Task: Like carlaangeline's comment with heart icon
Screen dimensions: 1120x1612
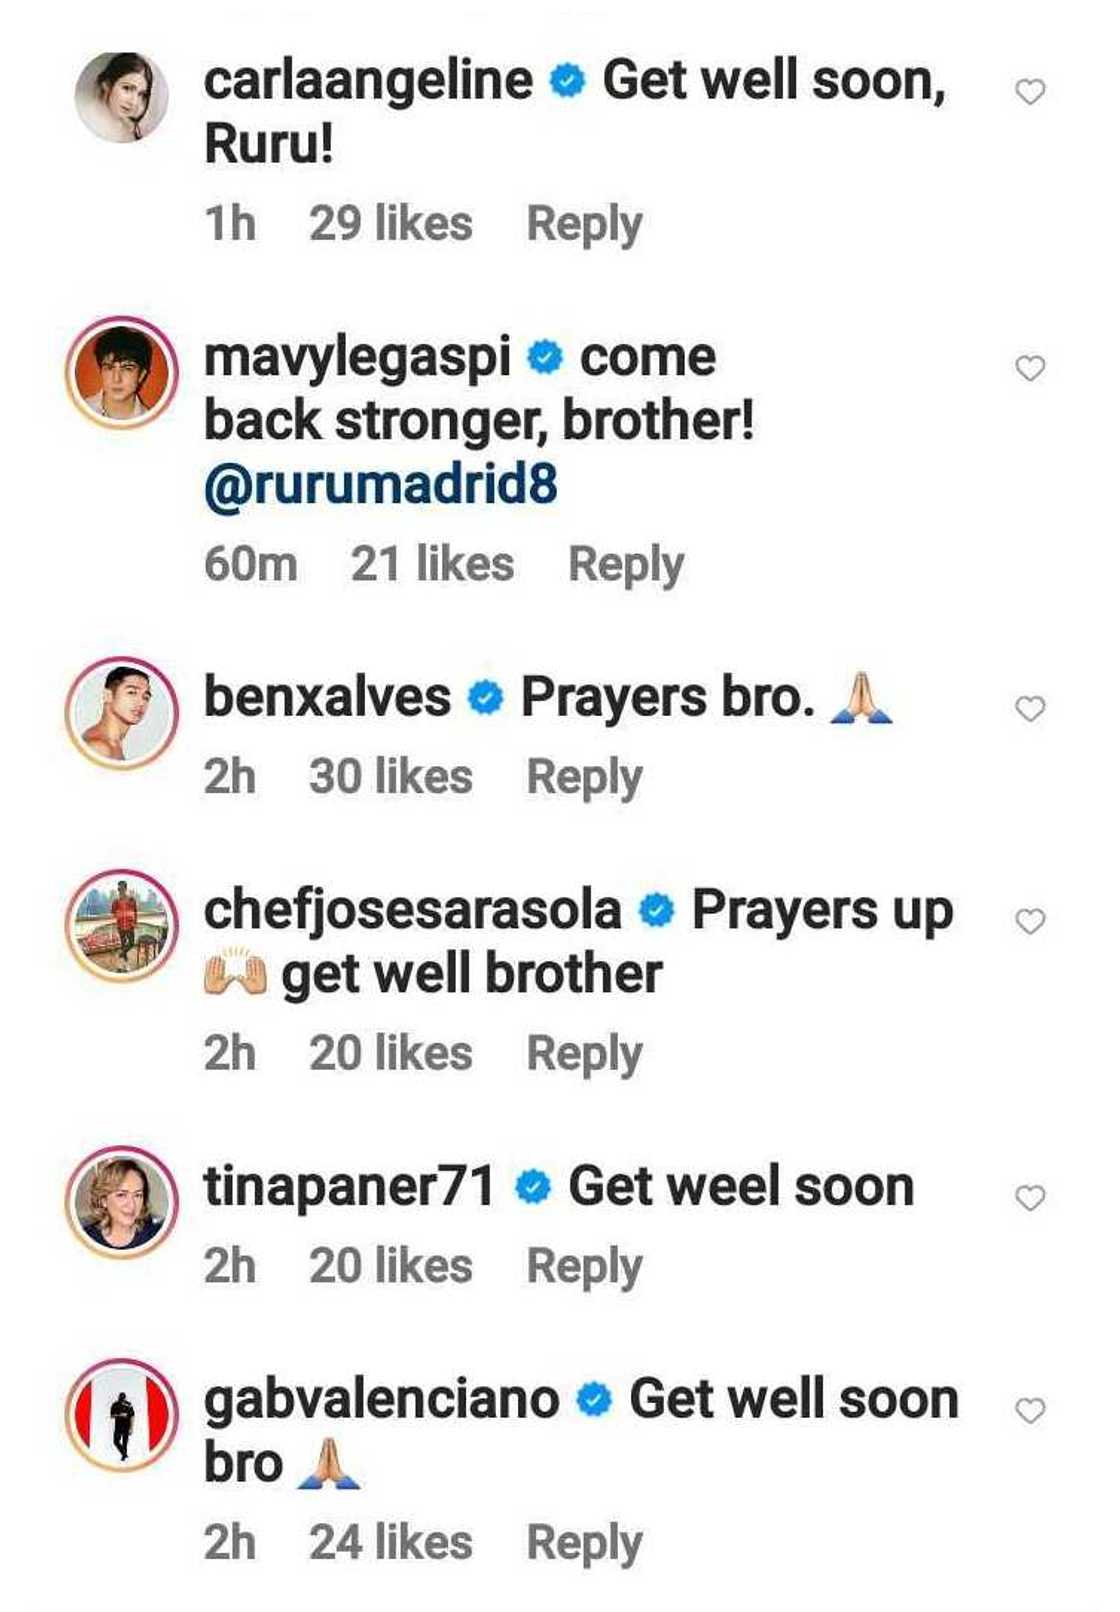Action: (1030, 92)
